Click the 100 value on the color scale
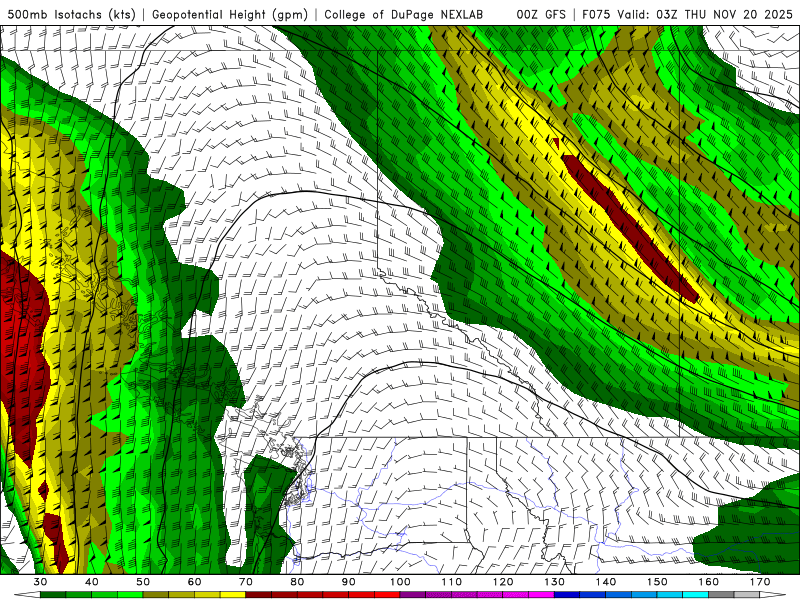800x600 pixels. click(400, 582)
